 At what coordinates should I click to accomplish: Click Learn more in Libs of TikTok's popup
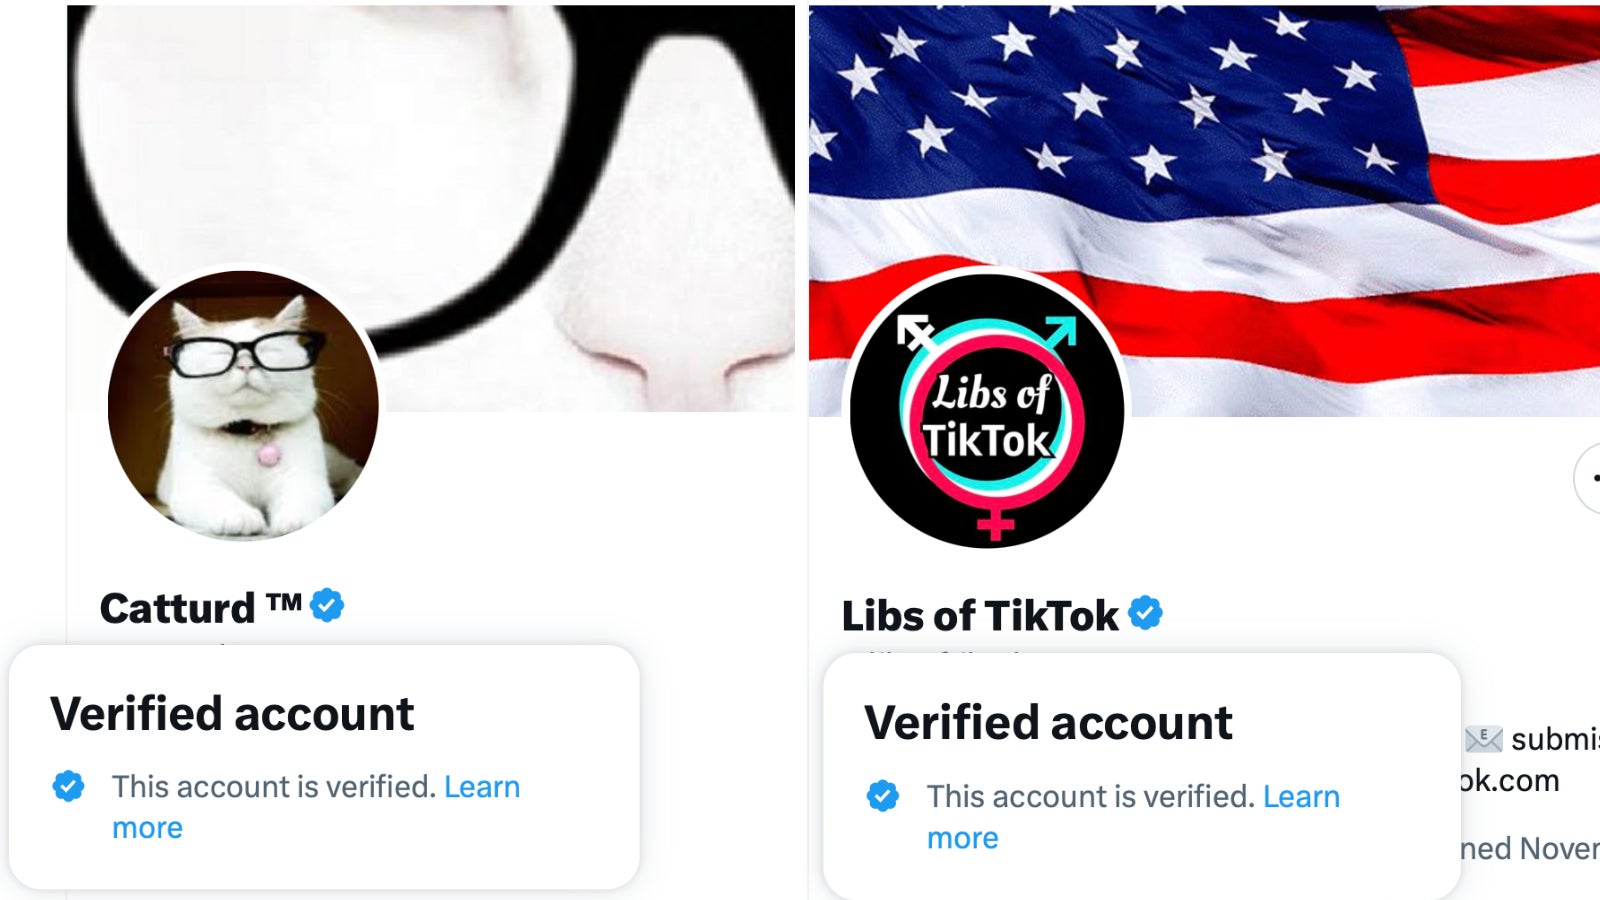(1302, 797)
